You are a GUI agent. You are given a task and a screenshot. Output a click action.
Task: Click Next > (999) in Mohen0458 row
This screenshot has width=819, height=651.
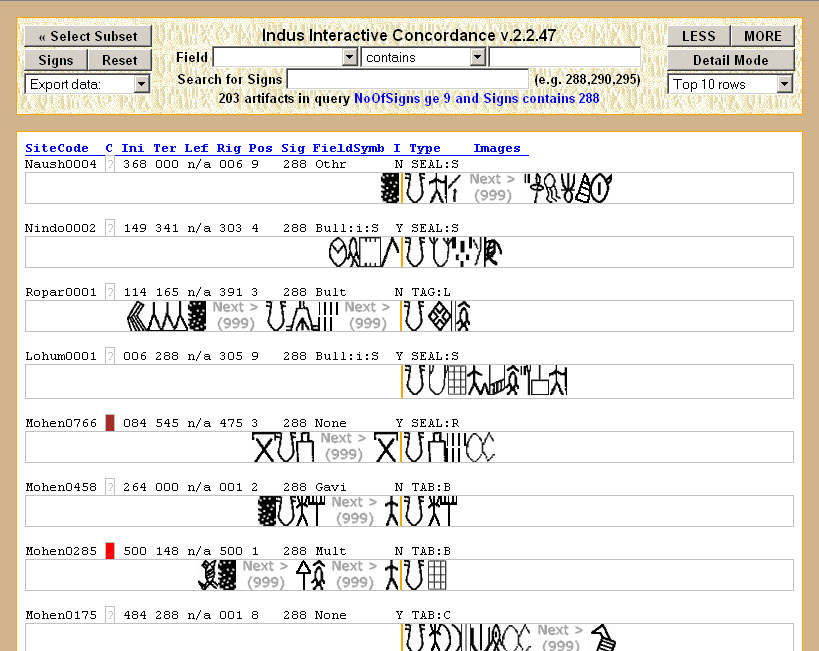pyautogui.click(x=355, y=510)
